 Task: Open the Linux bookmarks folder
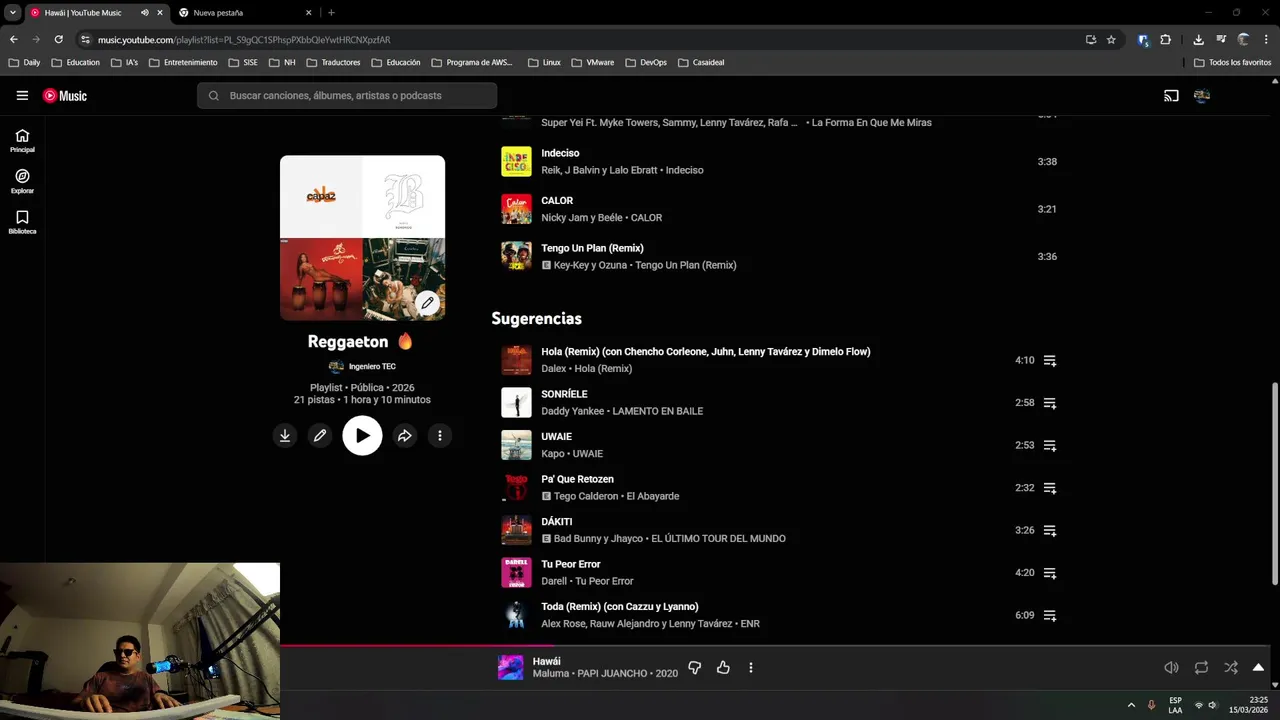(544, 62)
